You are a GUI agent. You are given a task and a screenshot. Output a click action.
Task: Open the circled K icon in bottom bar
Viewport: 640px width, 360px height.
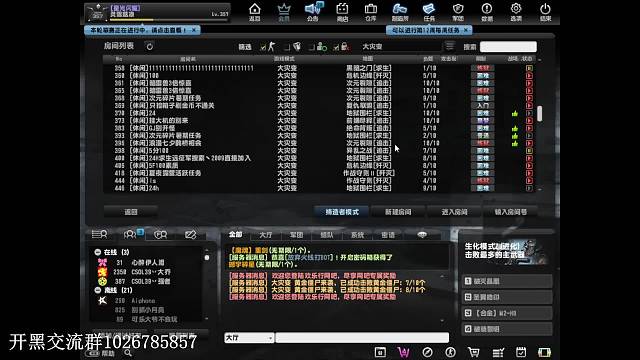(x=451, y=352)
